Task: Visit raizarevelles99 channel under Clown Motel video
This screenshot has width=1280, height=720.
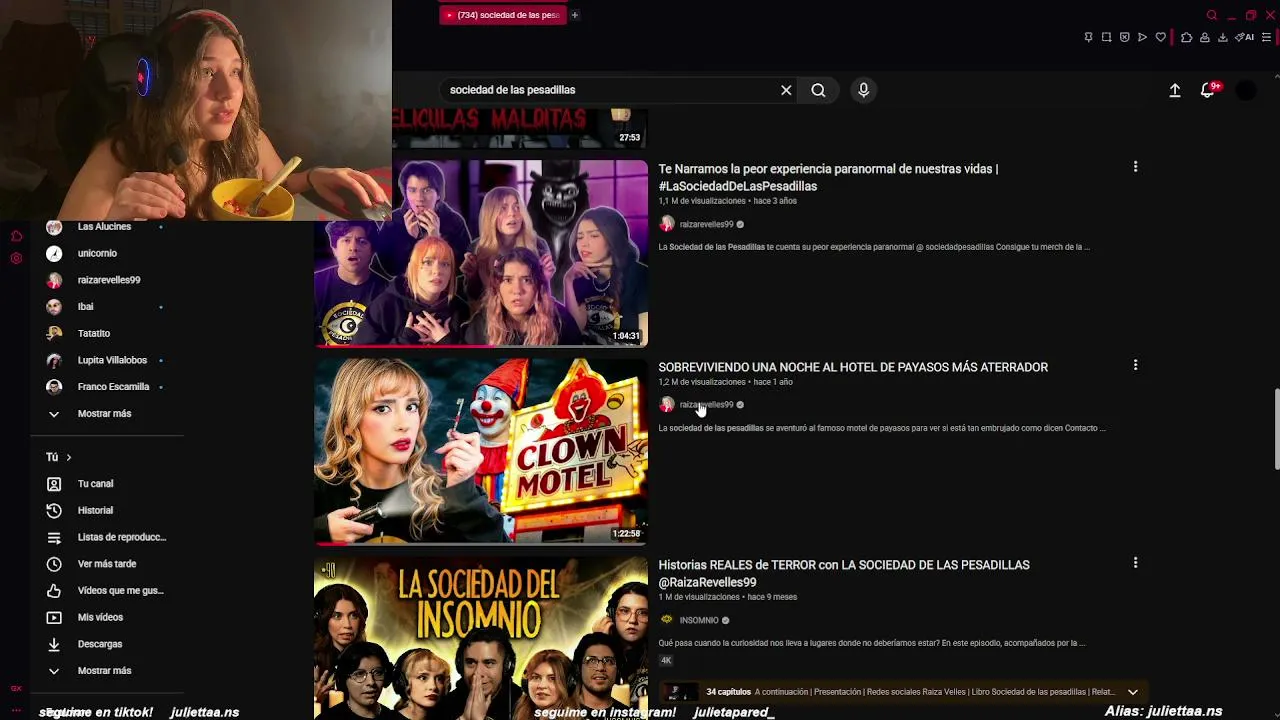Action: (x=706, y=405)
